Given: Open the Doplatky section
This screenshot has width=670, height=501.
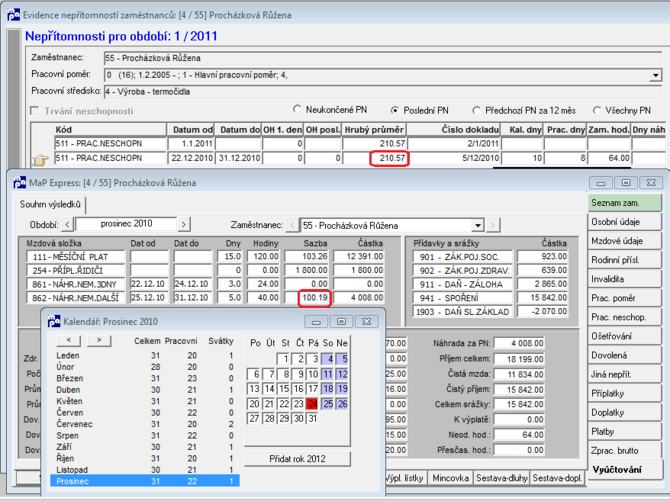Looking at the screenshot, I should (624, 413).
